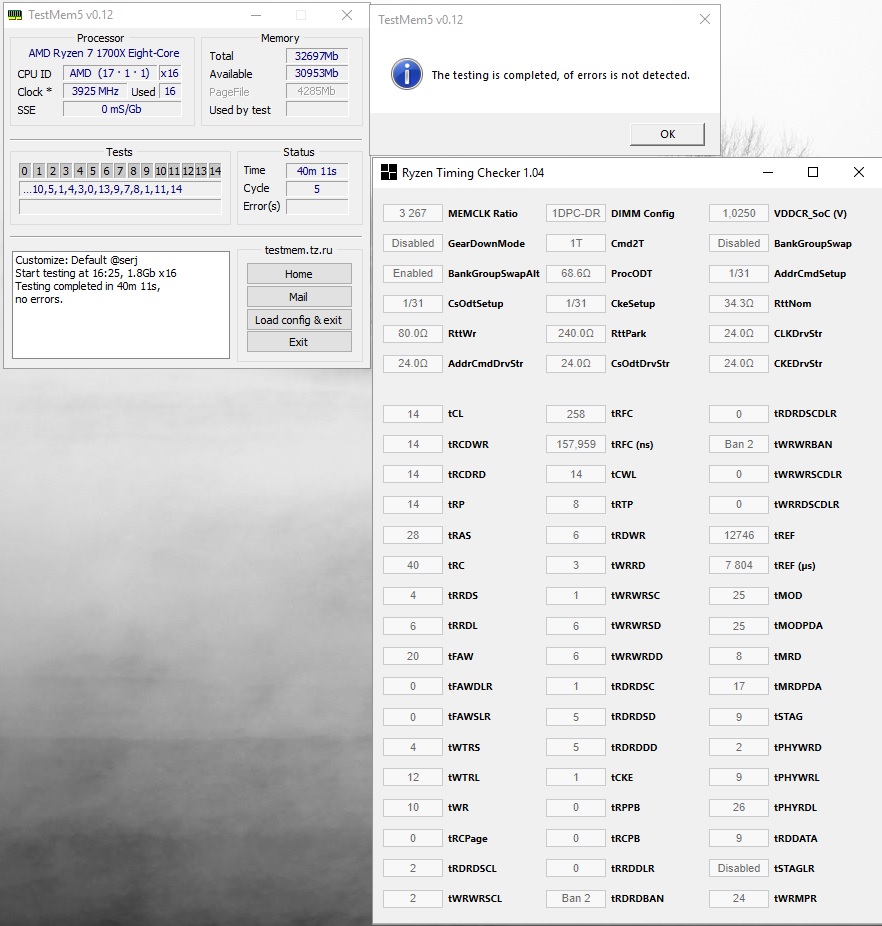Click the VDDCR_SoC voltage value 1,0250

tap(738, 213)
